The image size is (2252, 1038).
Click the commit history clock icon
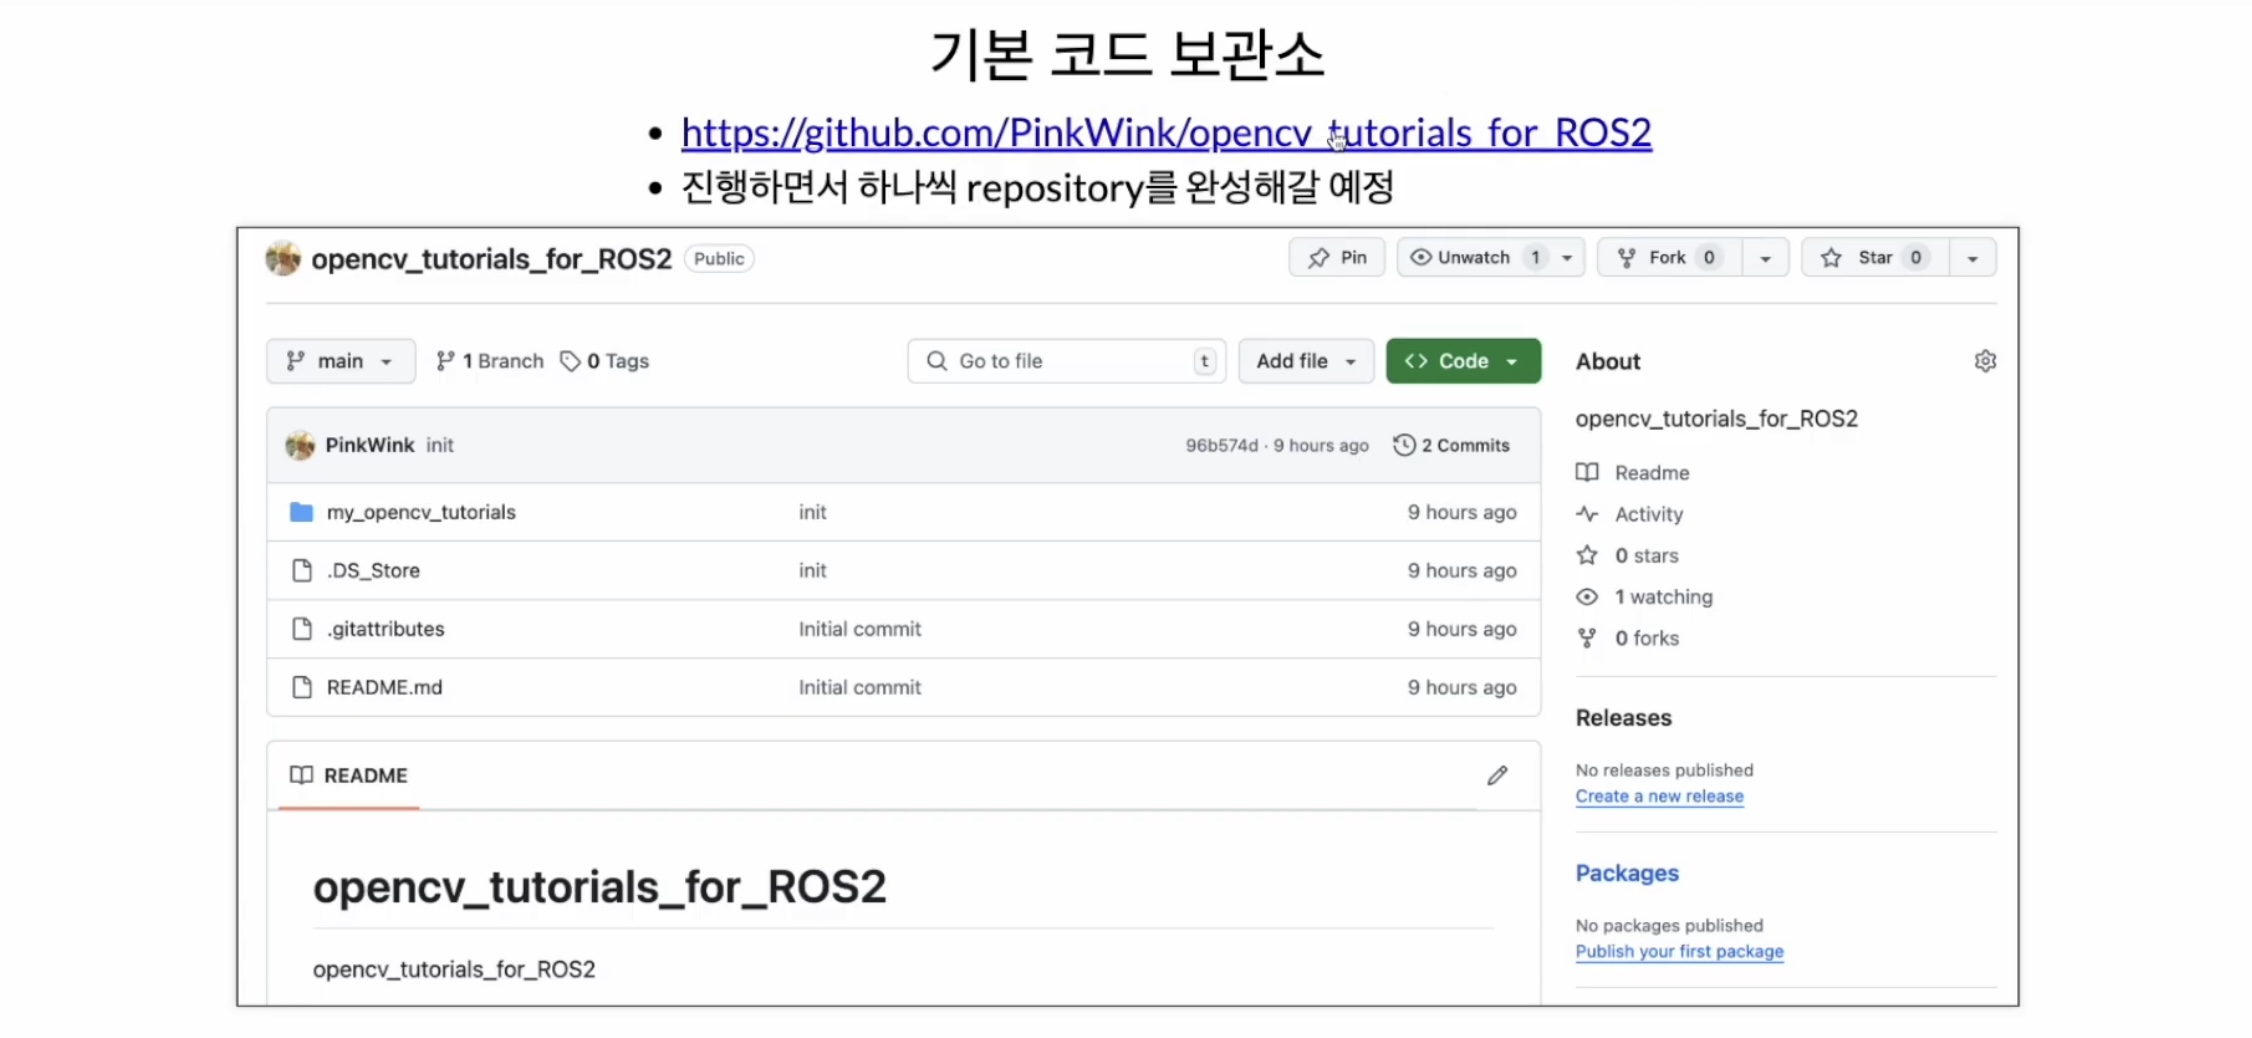point(1404,445)
